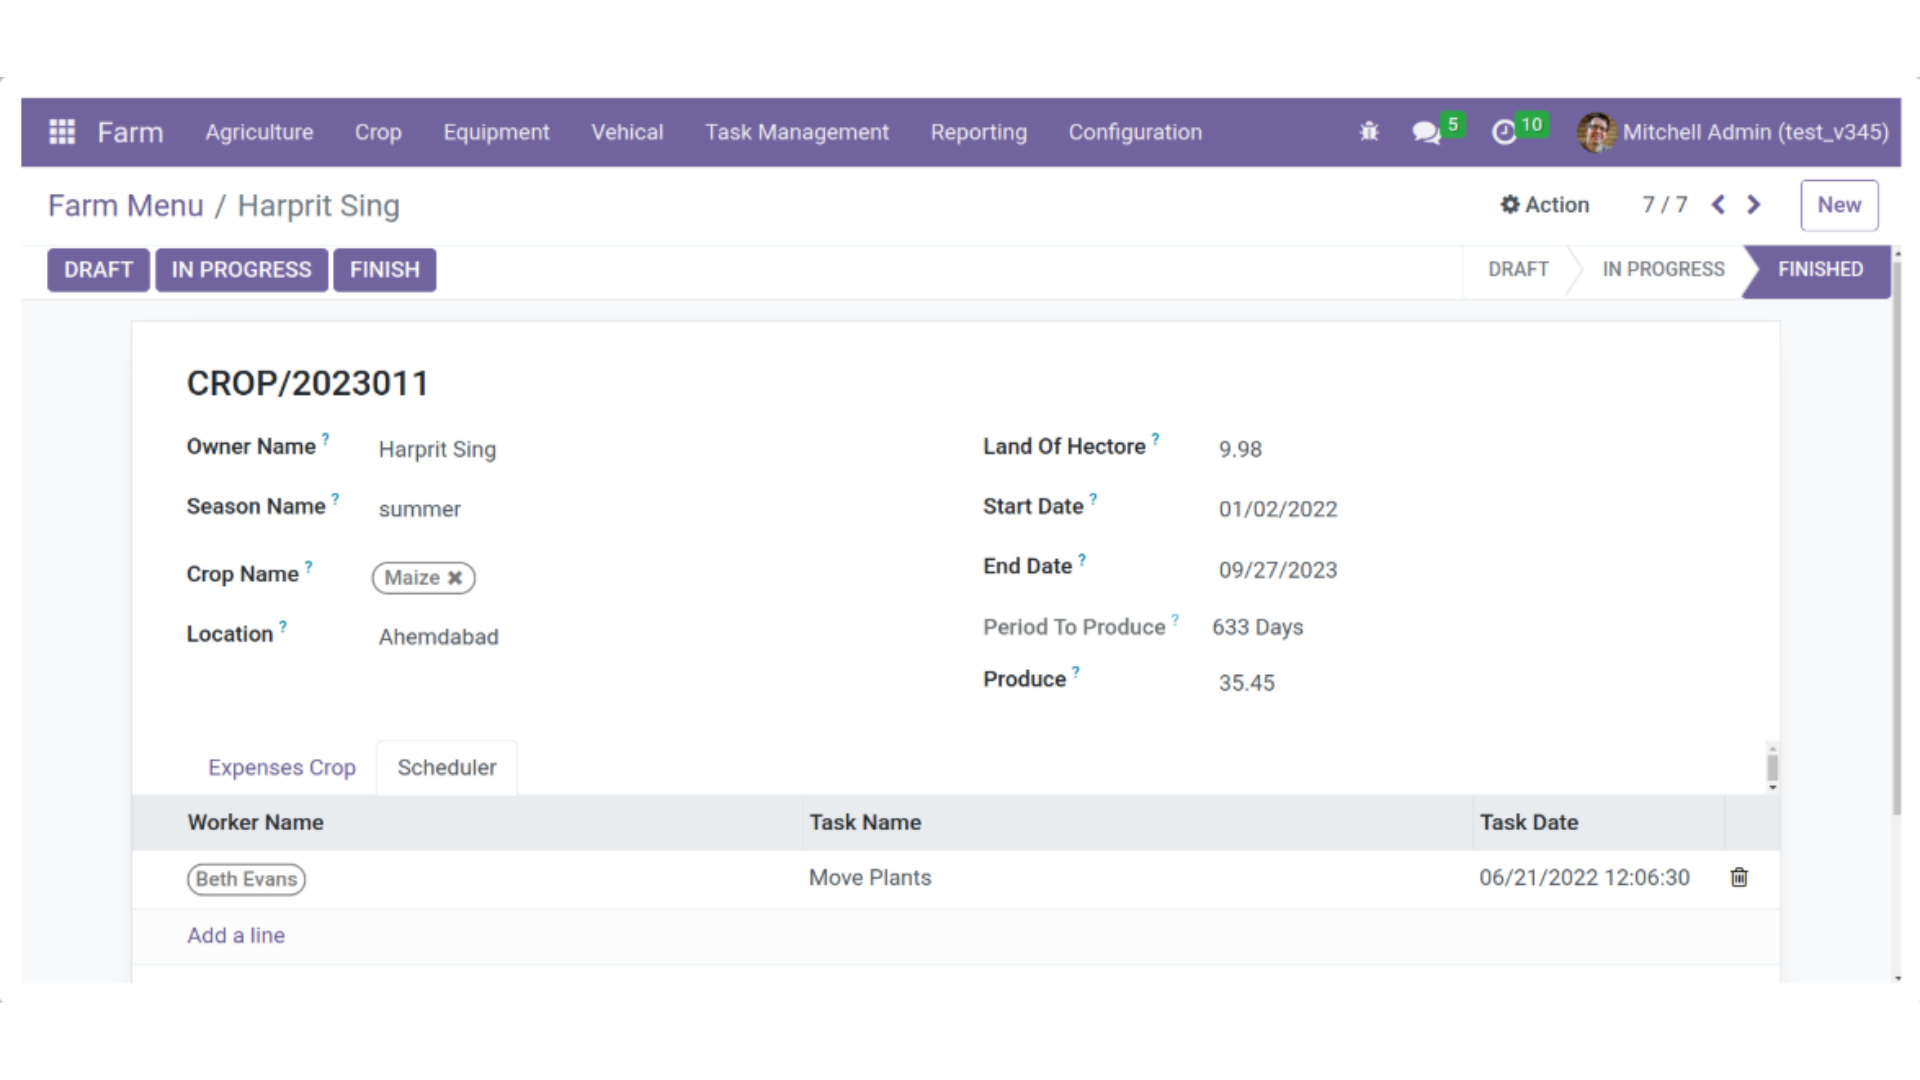Set status to Draft in statusbar
1920x1080 pixels.
(x=1517, y=269)
